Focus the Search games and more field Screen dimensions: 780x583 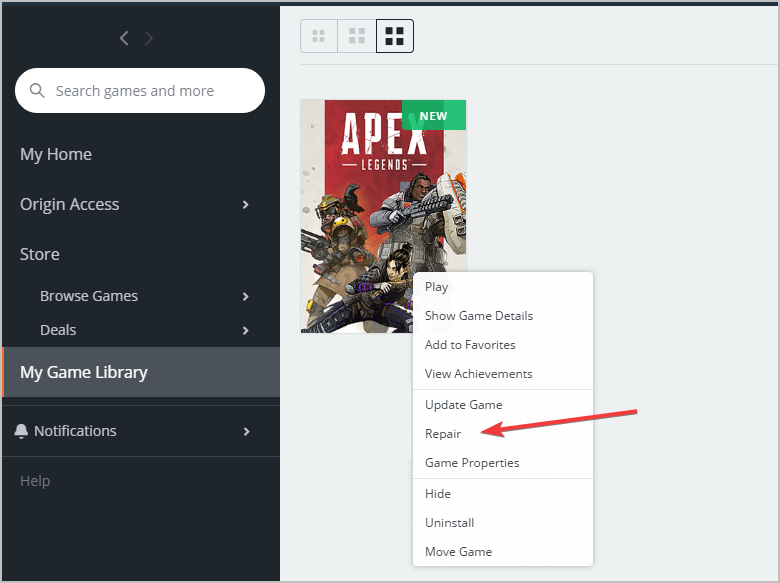point(140,91)
